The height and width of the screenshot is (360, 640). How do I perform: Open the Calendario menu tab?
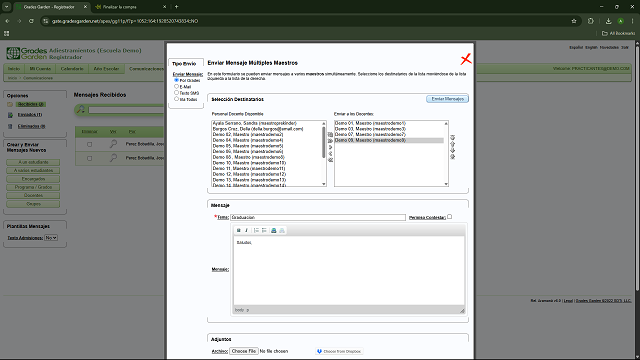tap(72, 69)
